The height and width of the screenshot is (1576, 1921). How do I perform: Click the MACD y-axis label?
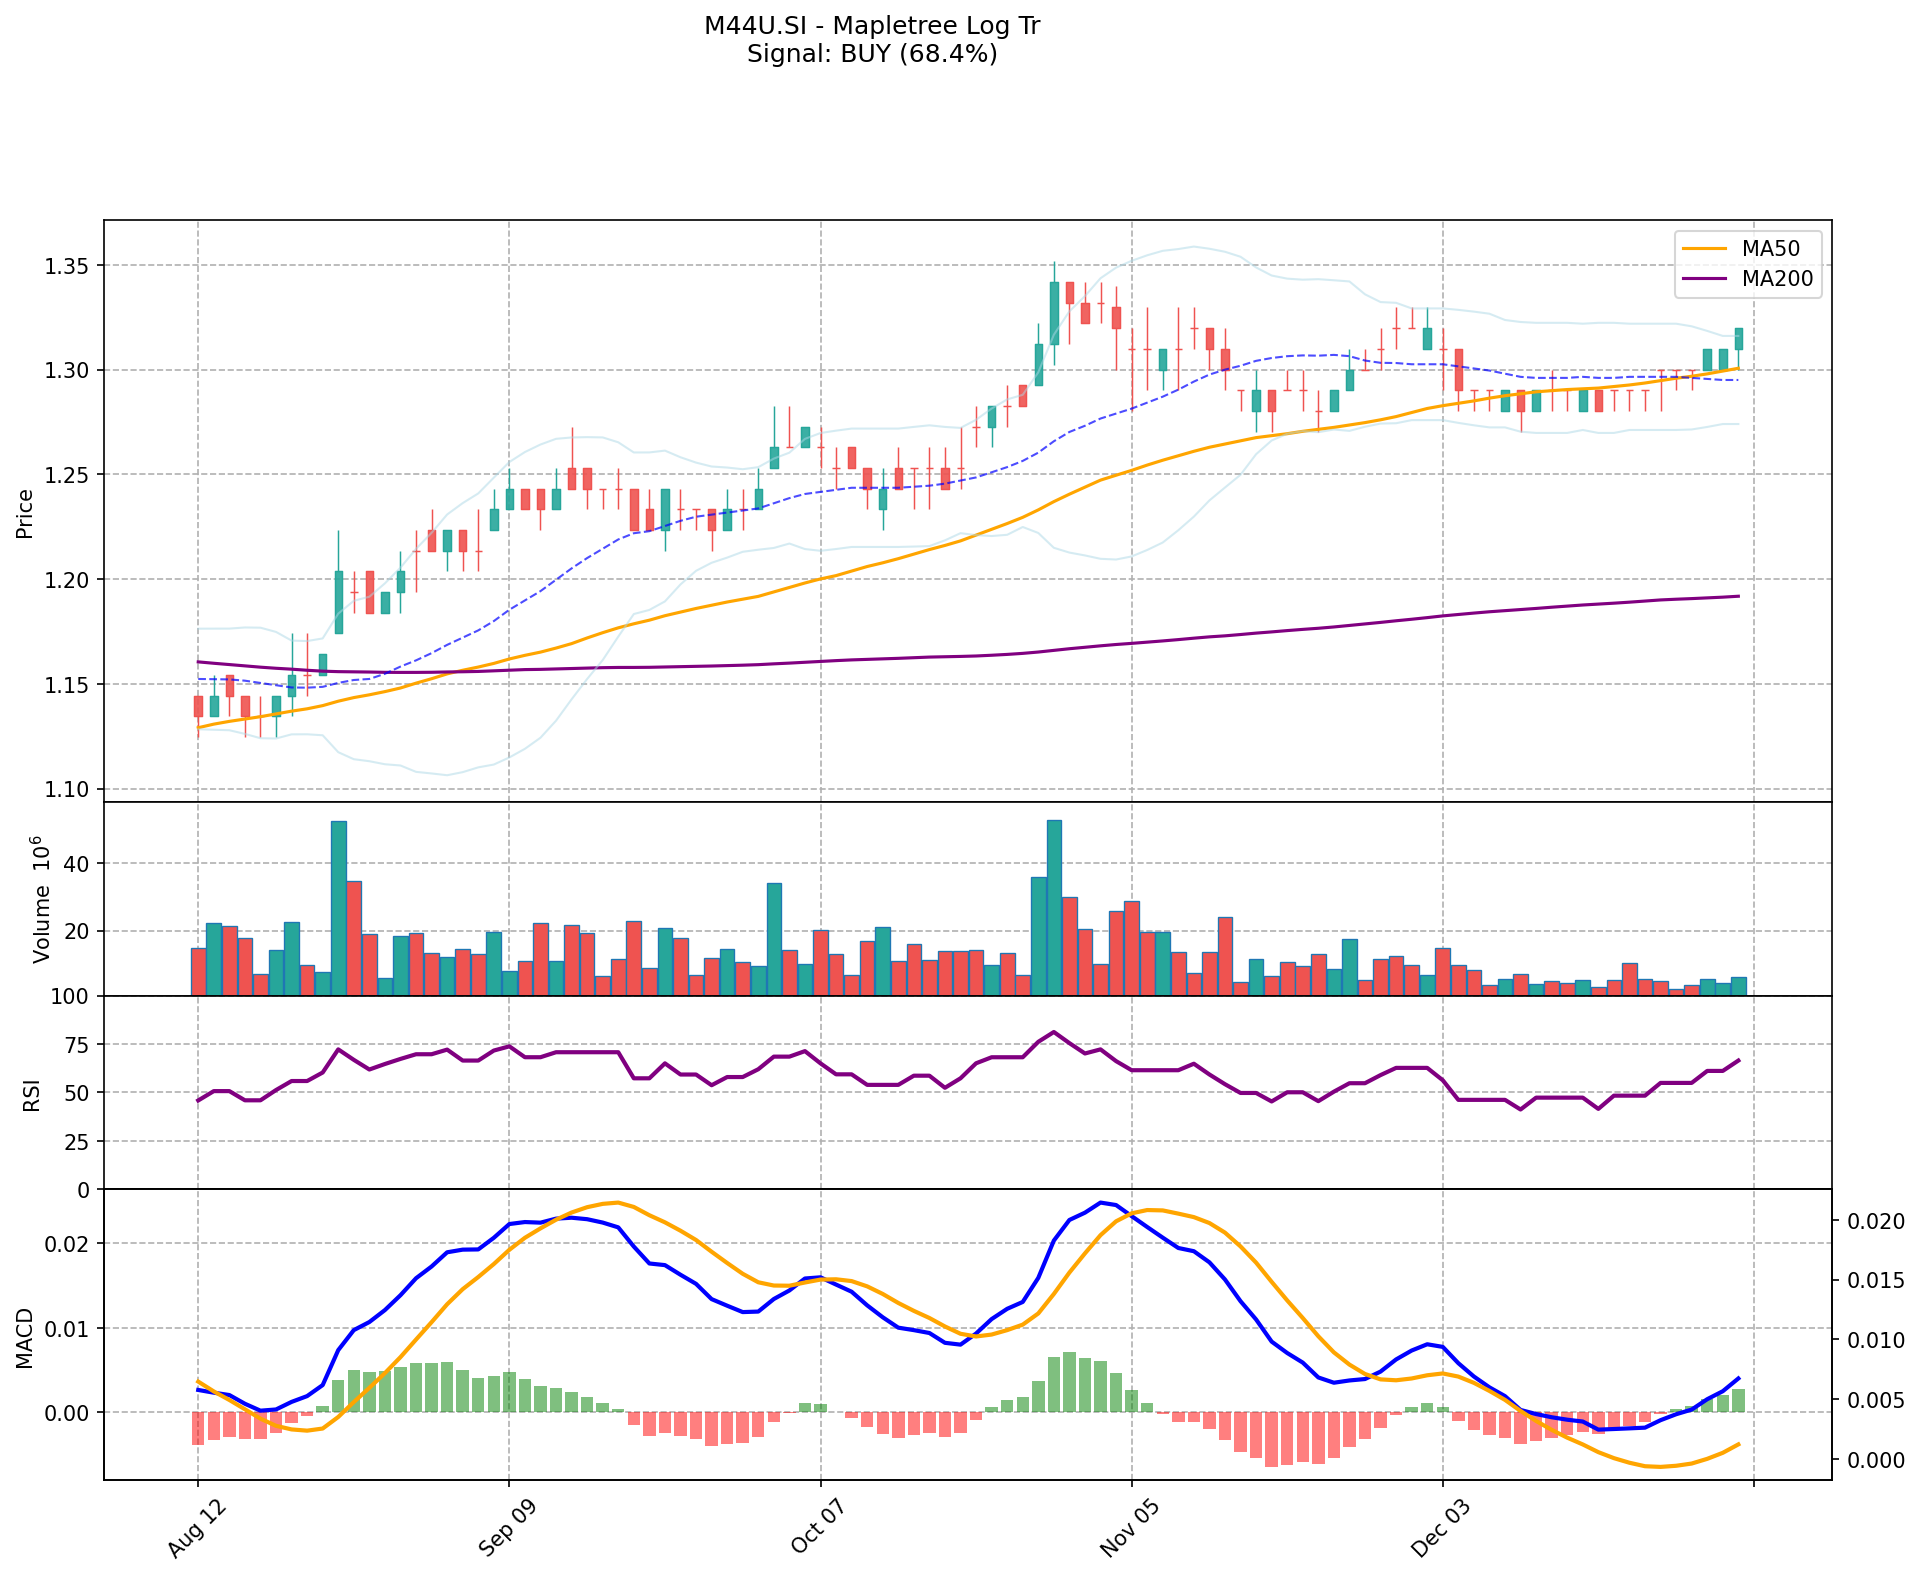[25, 1337]
